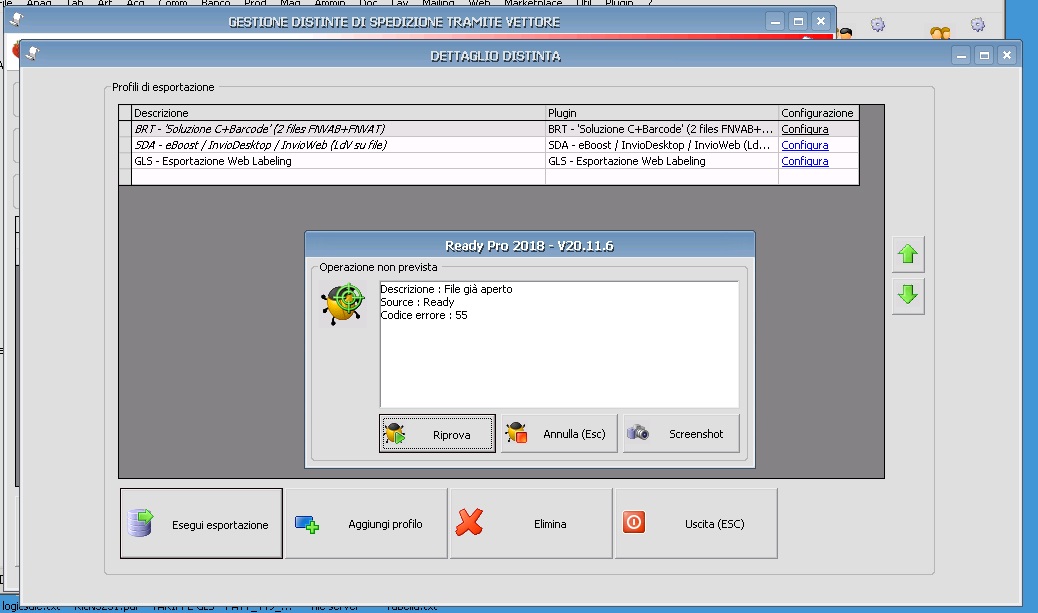Open Configura link for SDA row
Viewport: 1038px width, 613px height.
[804, 145]
